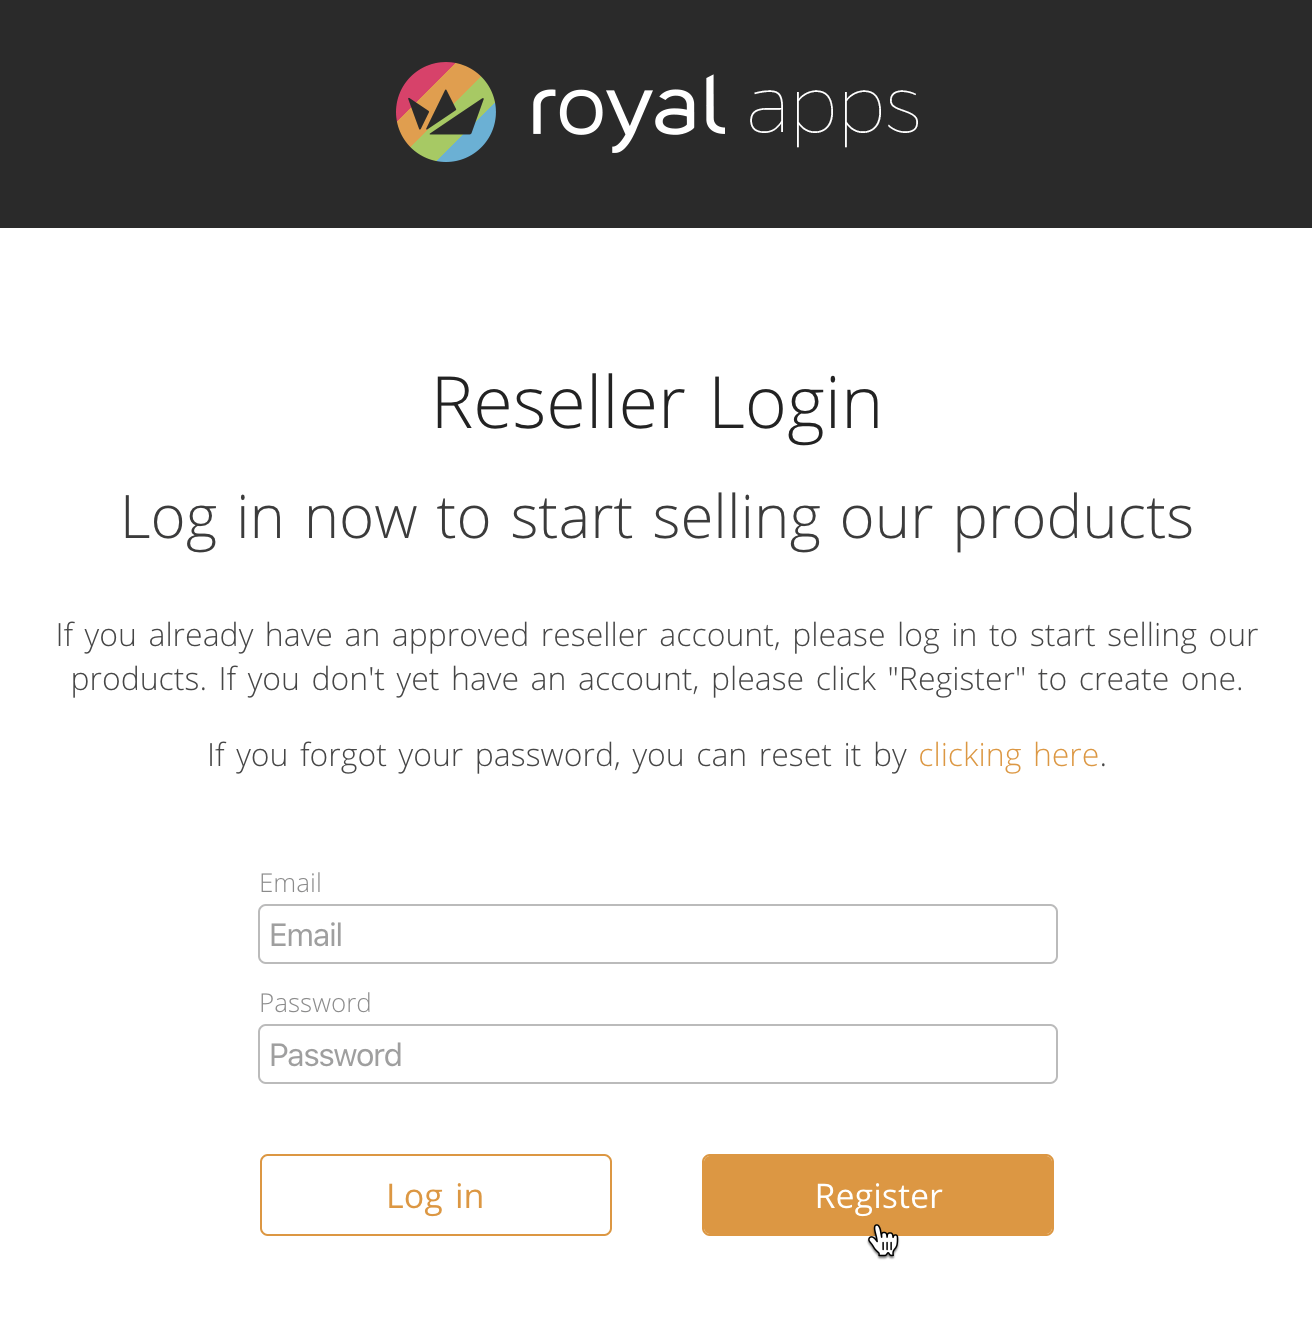This screenshot has width=1312, height=1320.
Task: Focus the Email input field
Action: [658, 934]
